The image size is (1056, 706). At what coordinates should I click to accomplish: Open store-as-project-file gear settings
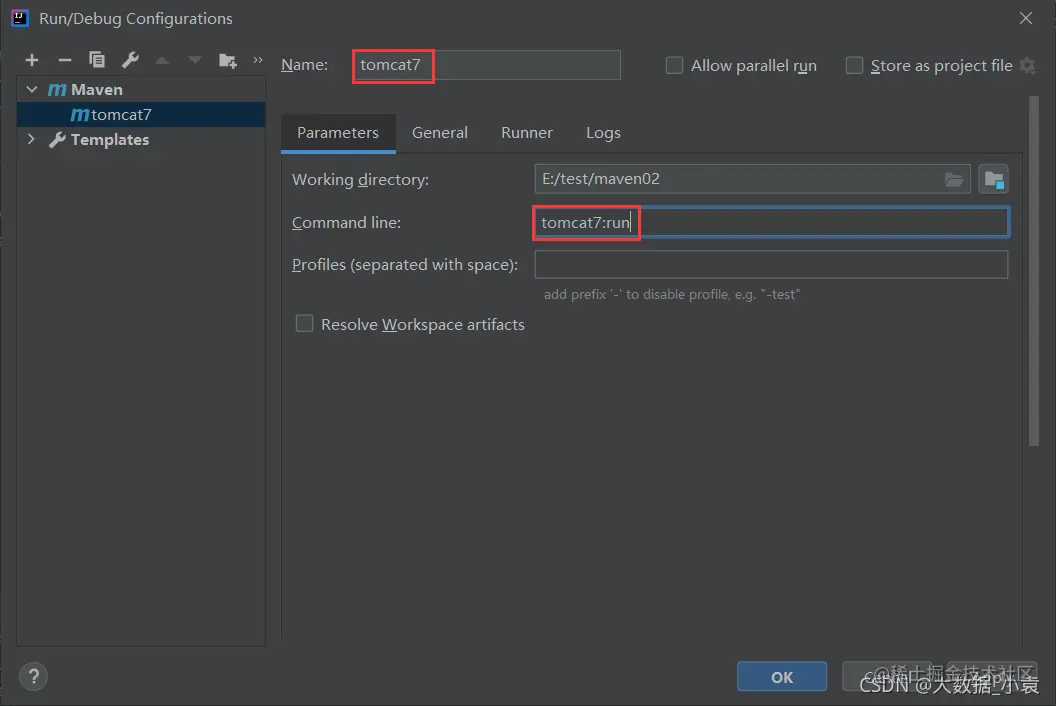[x=1027, y=65]
